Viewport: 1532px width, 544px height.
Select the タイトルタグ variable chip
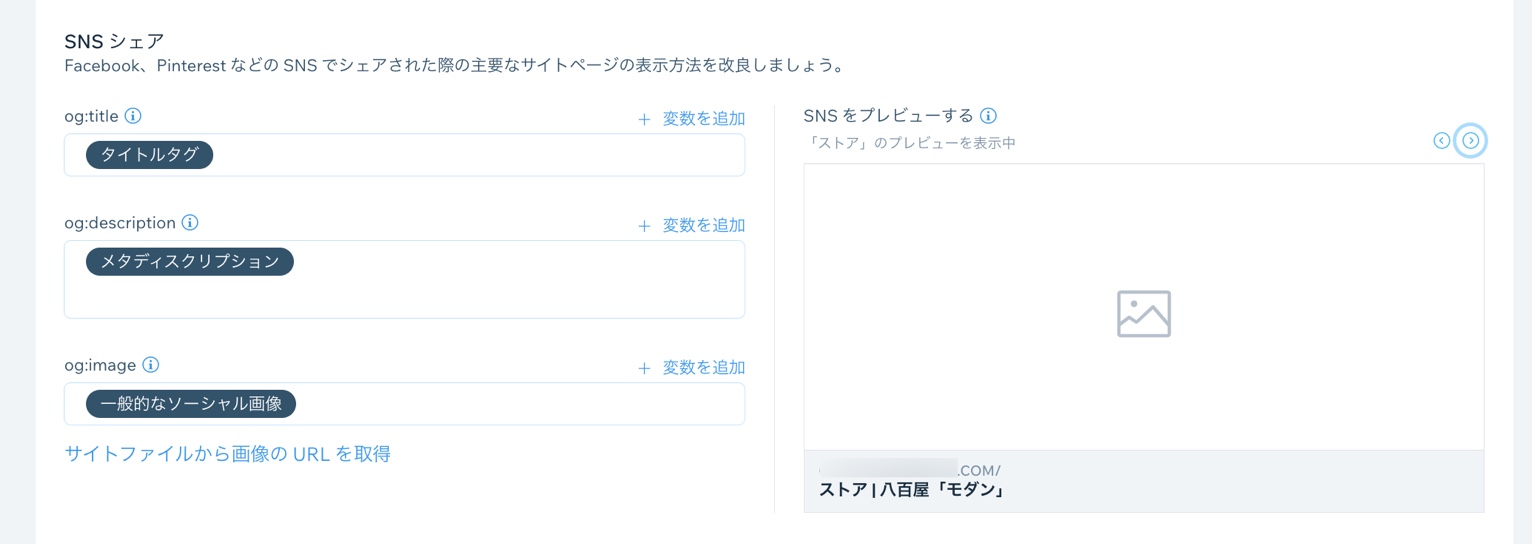click(150, 155)
